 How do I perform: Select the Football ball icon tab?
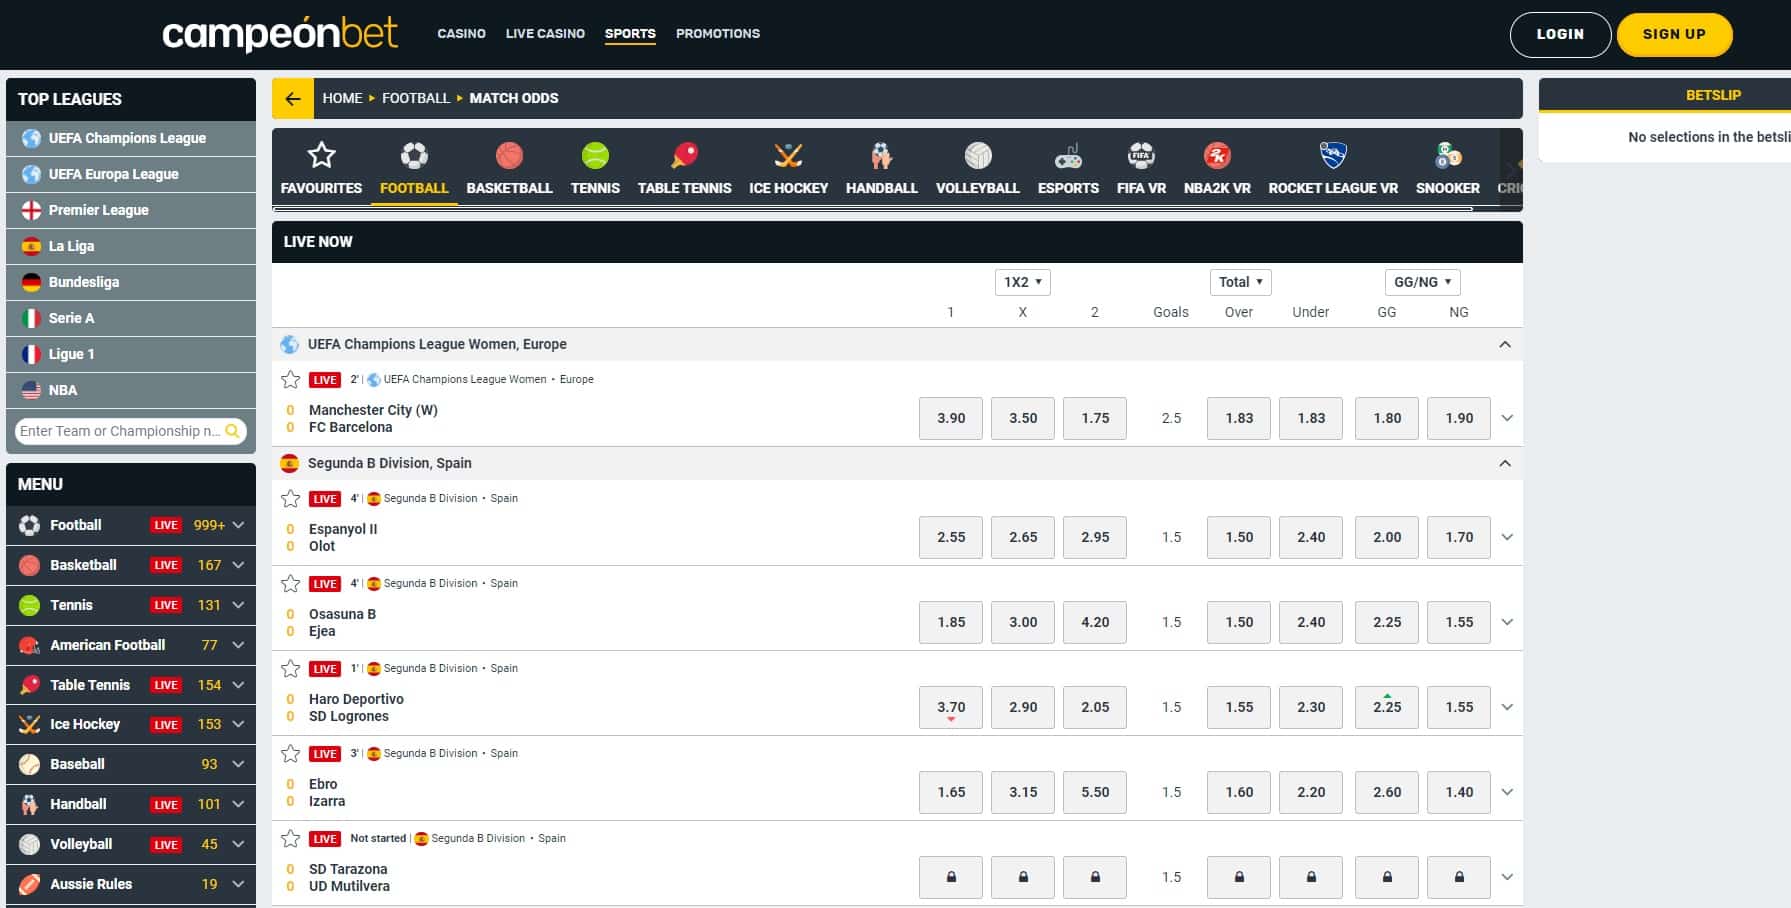[x=414, y=155]
